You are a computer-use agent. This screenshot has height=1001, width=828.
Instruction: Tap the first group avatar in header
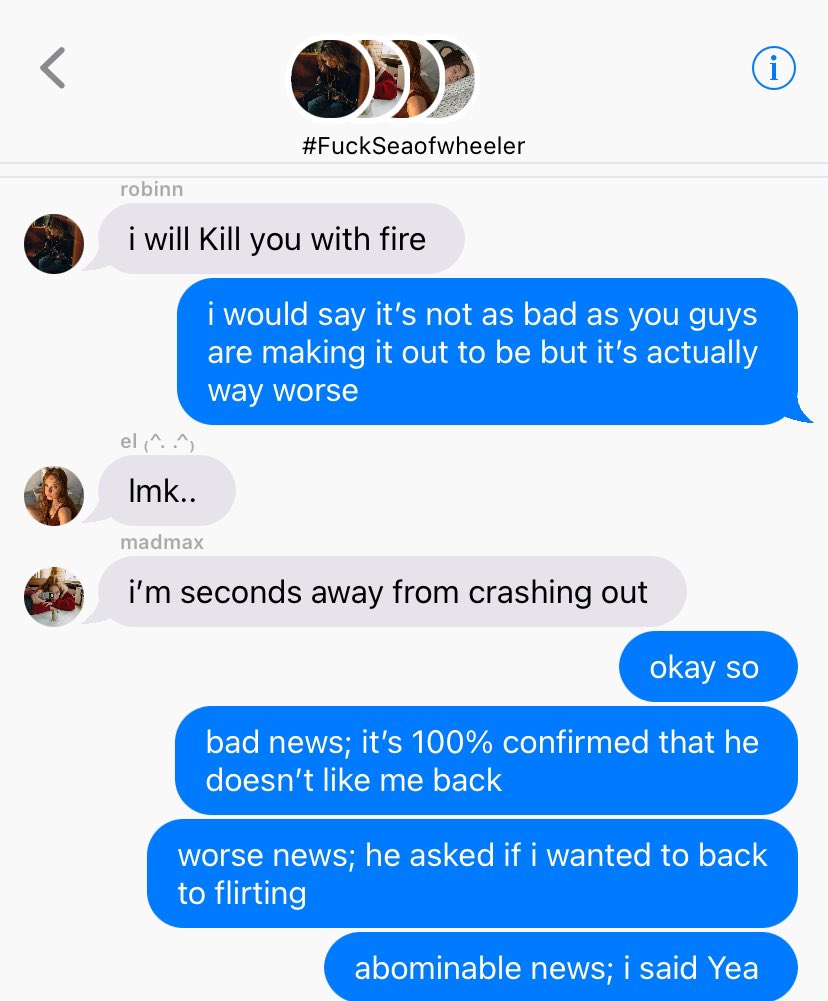[x=329, y=79]
